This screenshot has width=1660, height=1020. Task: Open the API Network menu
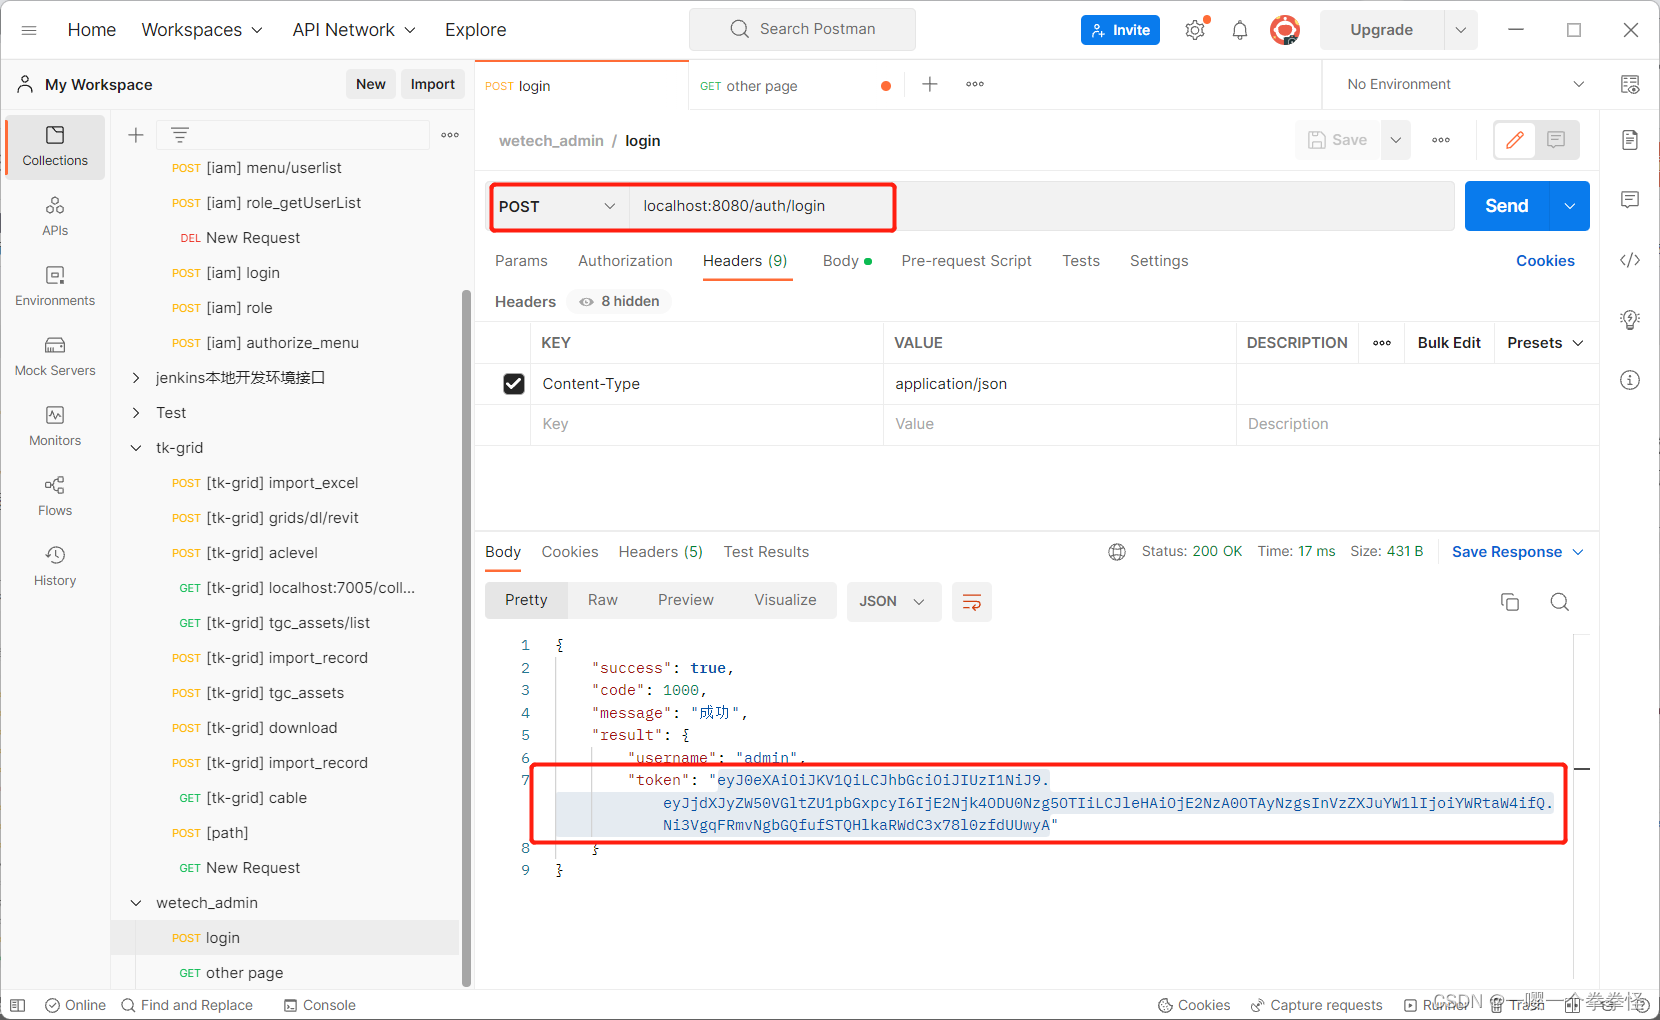point(354,30)
